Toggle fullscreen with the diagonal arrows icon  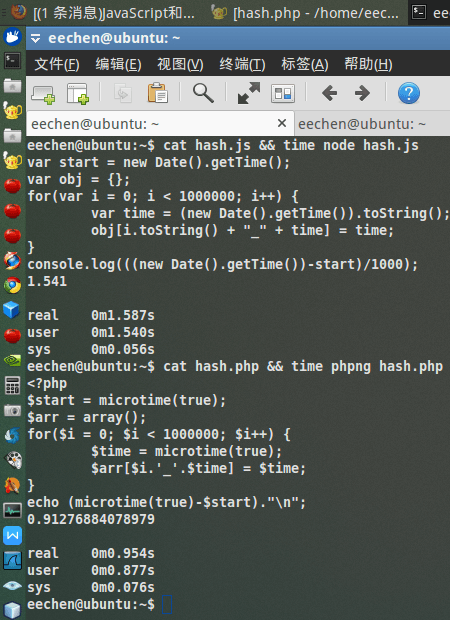click(x=249, y=93)
